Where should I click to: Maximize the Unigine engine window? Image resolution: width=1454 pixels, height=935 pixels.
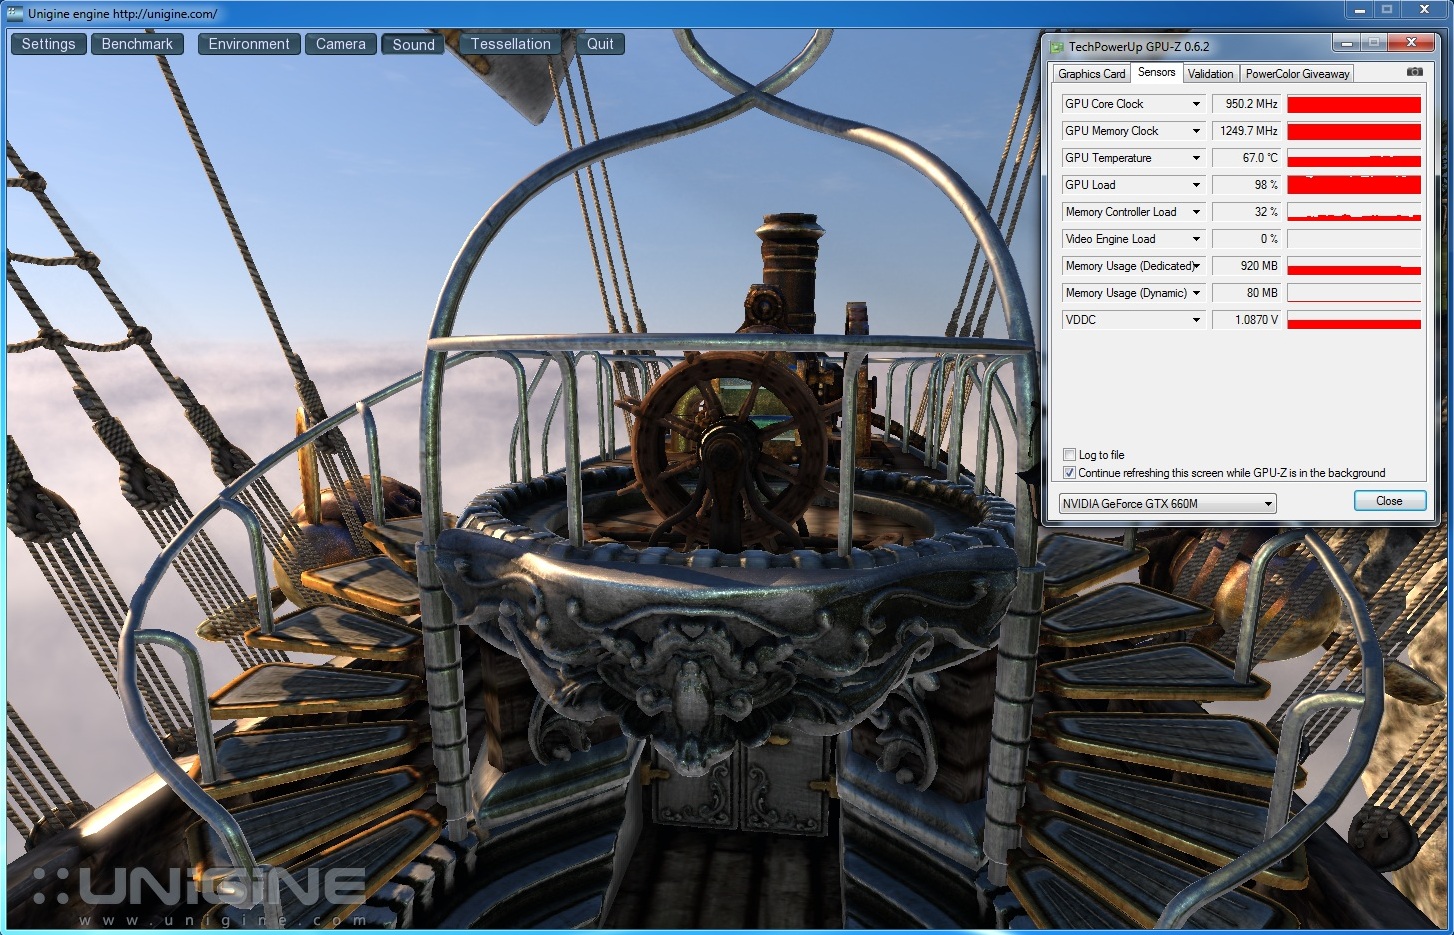(1386, 10)
